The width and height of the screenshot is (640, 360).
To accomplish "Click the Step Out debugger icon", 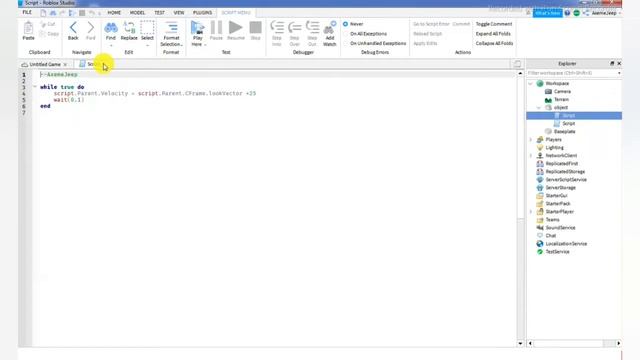I will pos(312,28).
